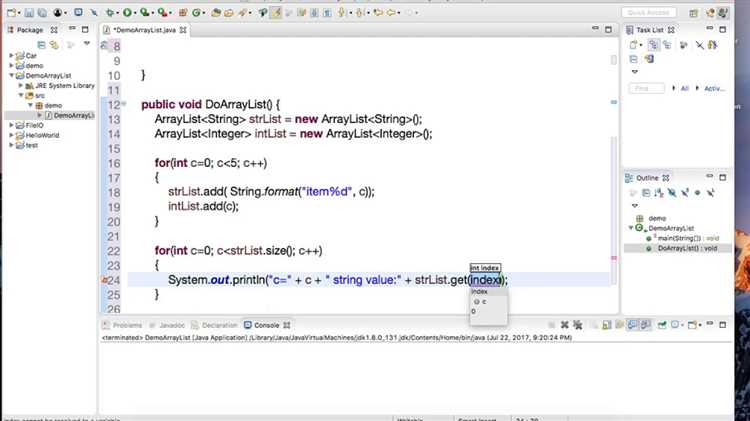Toggle Scheduled presentation in Task List
Viewport: 750px width, 421px height.
pos(667,45)
